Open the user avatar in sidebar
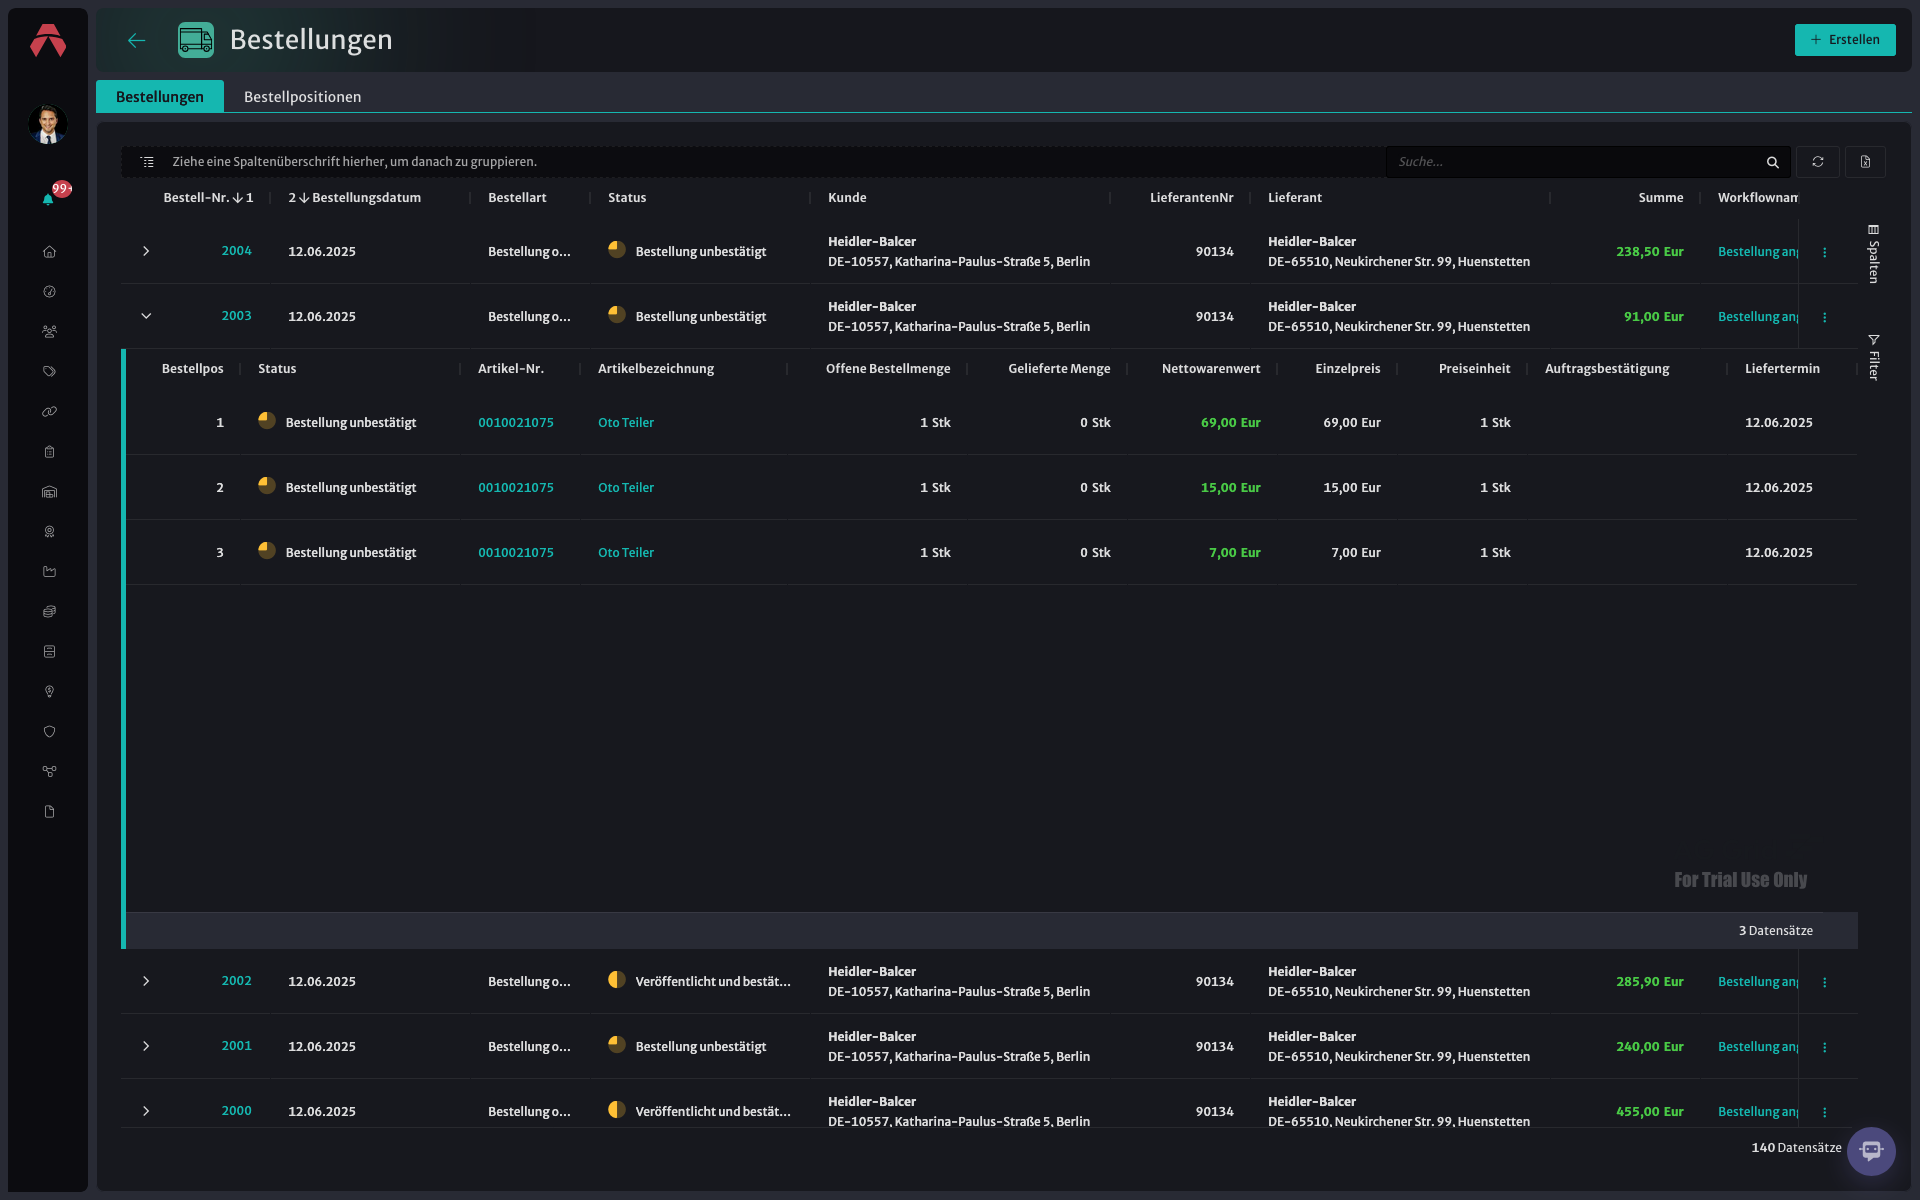This screenshot has width=1920, height=1200. 48,124
